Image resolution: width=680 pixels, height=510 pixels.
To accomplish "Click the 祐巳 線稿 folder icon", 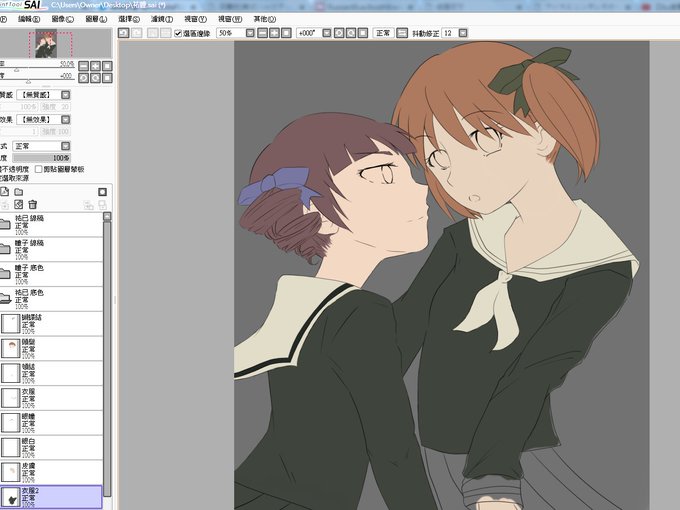I will 5,224.
